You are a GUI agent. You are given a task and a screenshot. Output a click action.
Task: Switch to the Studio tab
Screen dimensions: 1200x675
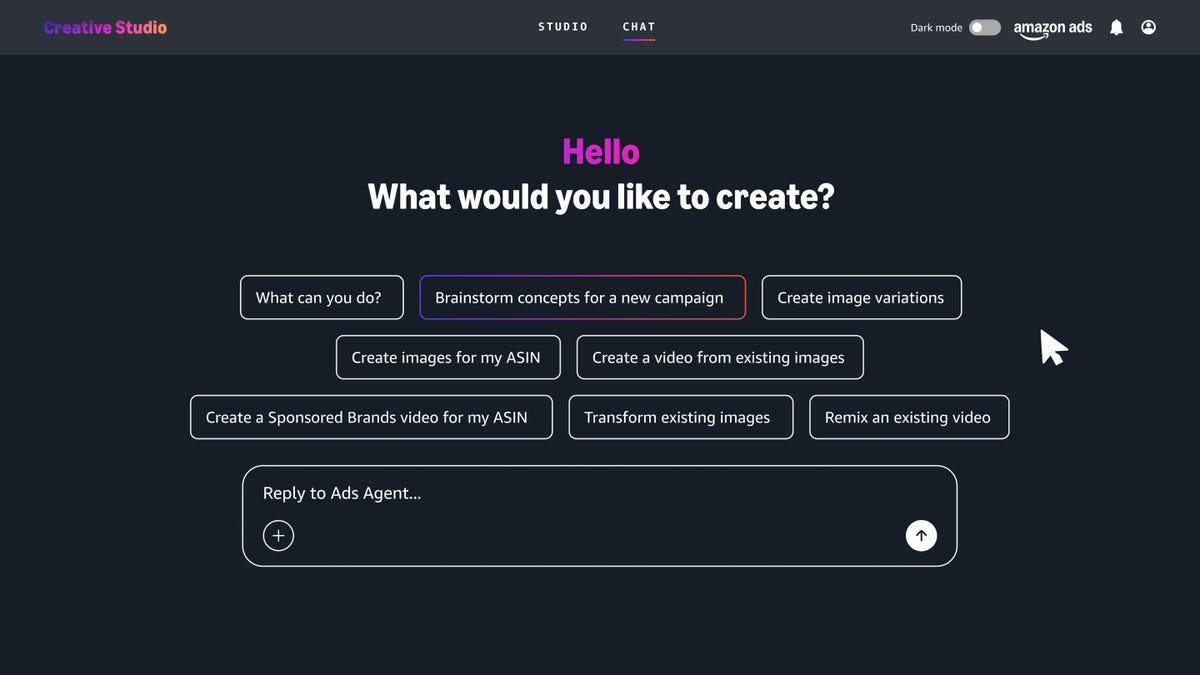coord(563,26)
